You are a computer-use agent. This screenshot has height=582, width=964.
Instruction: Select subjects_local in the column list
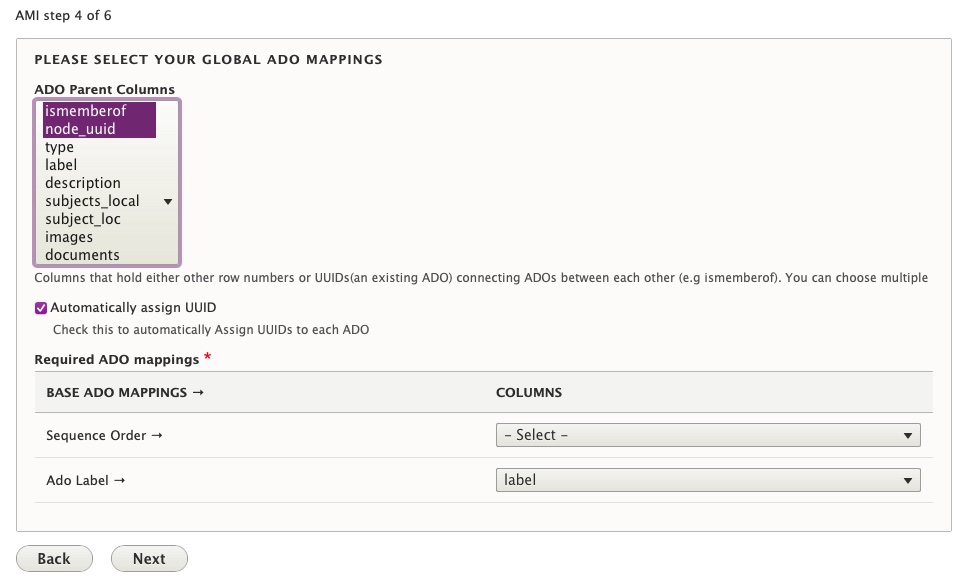[99, 201]
